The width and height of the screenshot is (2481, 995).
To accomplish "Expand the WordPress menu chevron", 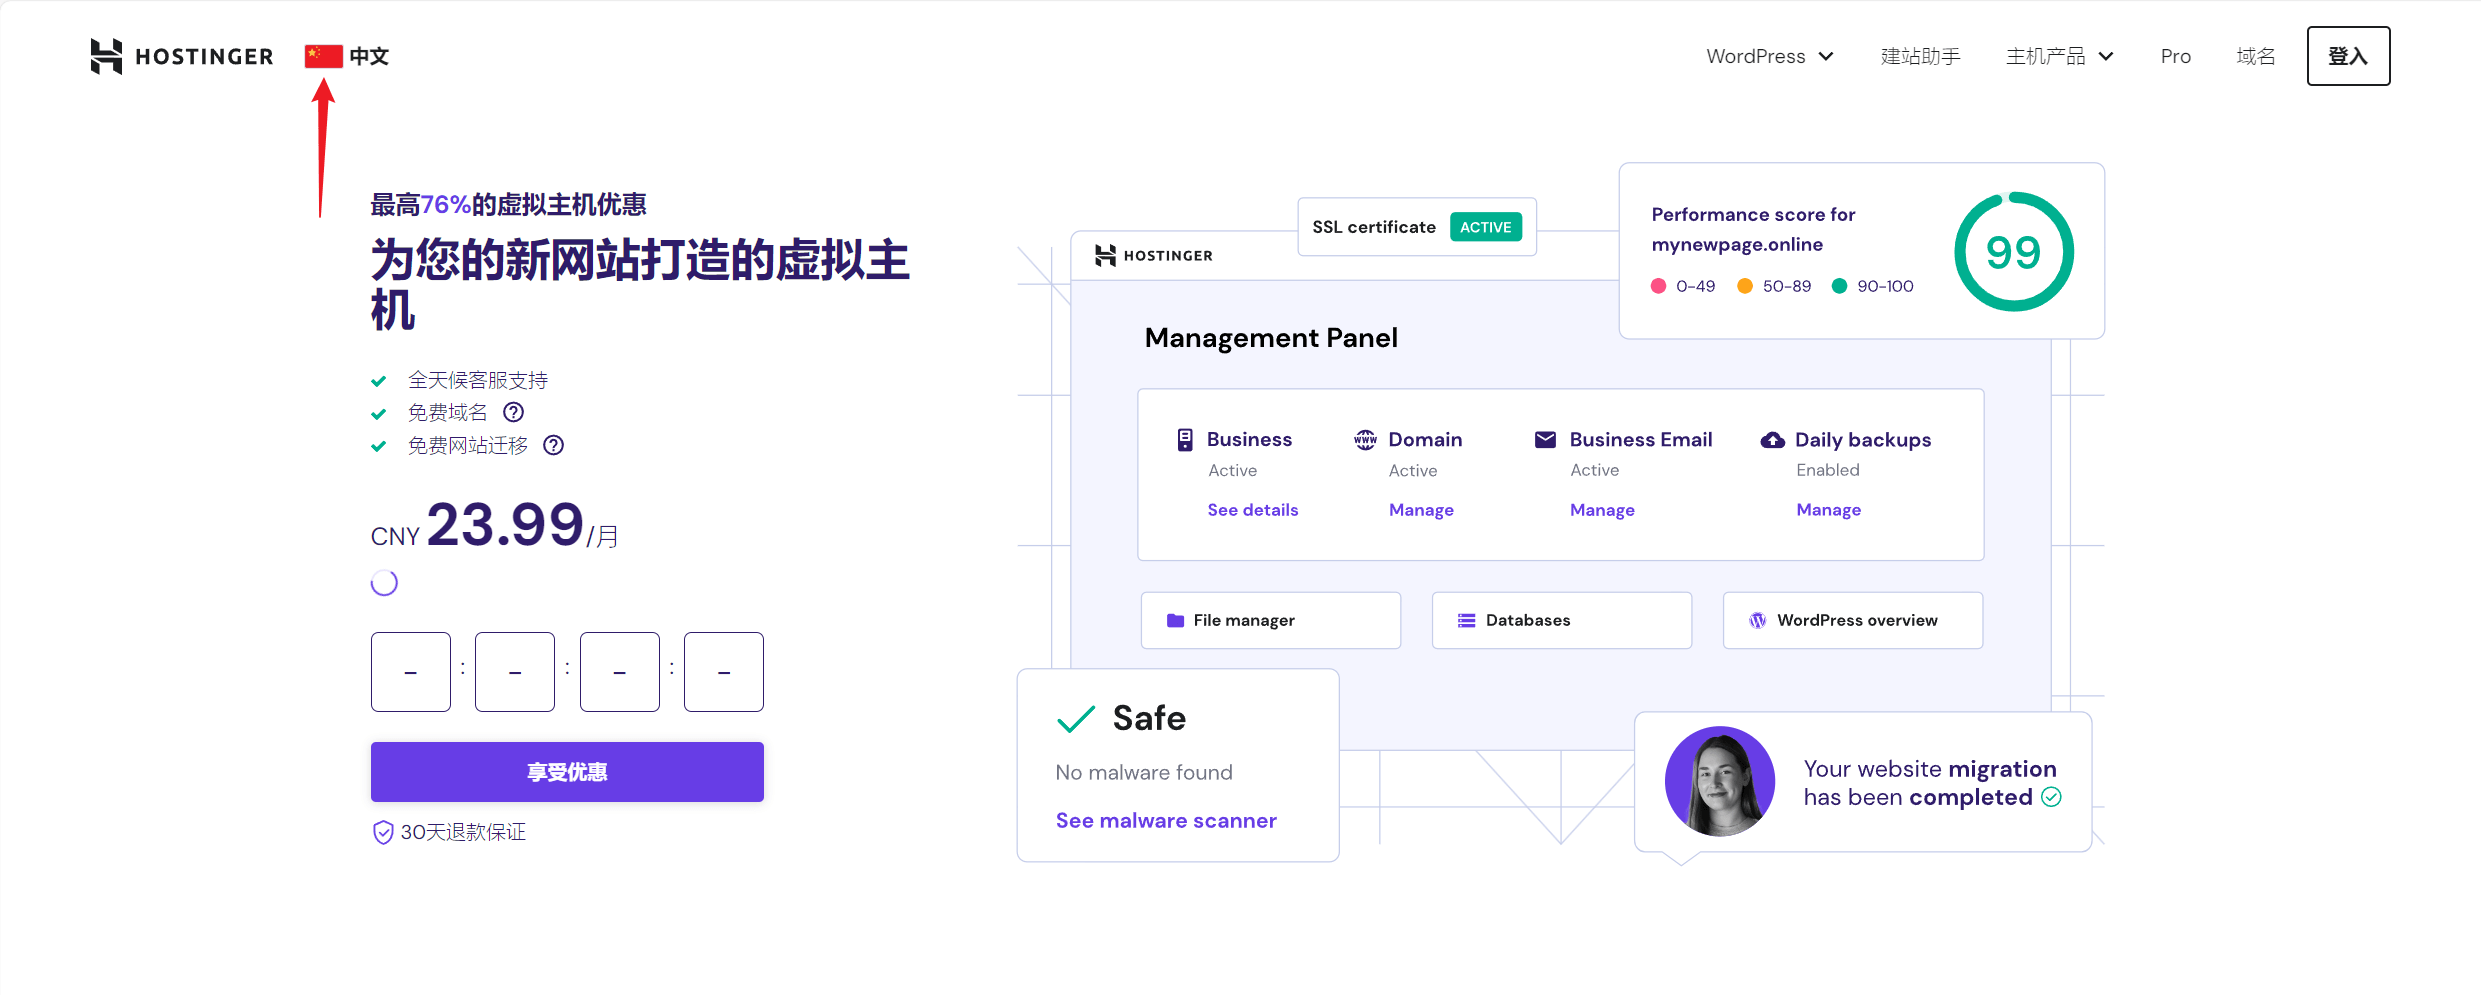I will (x=1826, y=57).
